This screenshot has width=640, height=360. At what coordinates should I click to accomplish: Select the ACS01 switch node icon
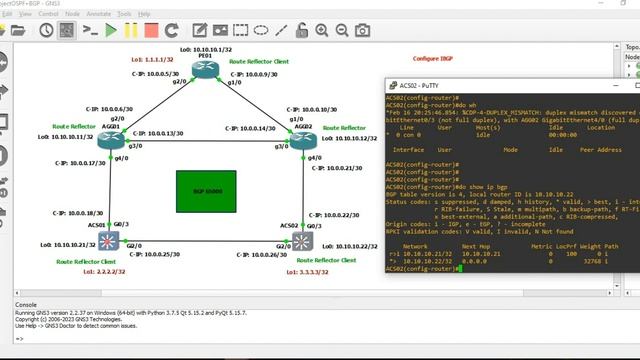(x=108, y=241)
